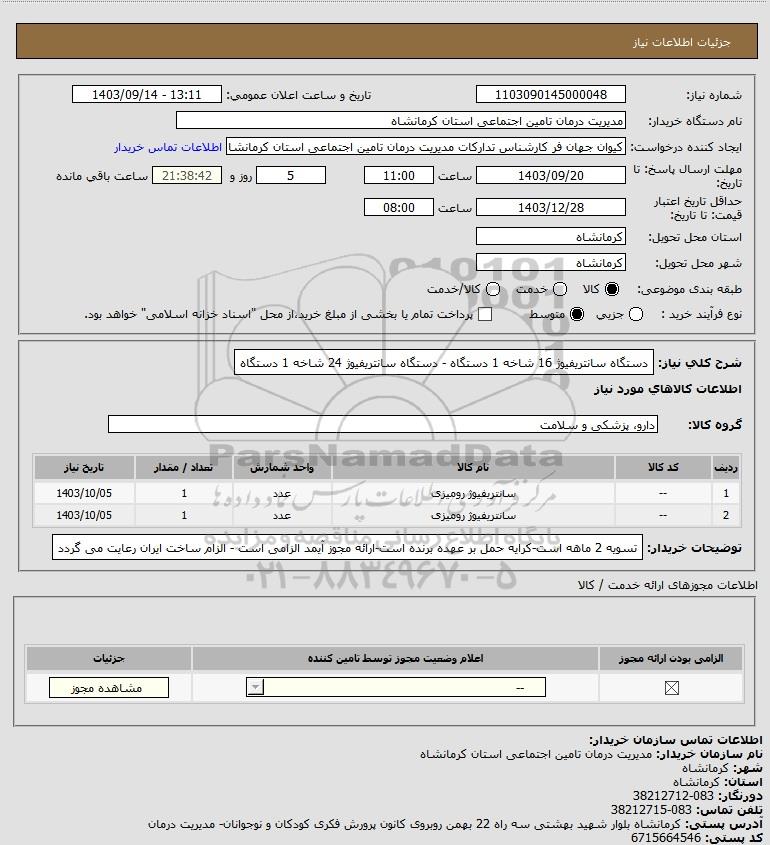Click the need number field 1103090145000048

(x=551, y=94)
